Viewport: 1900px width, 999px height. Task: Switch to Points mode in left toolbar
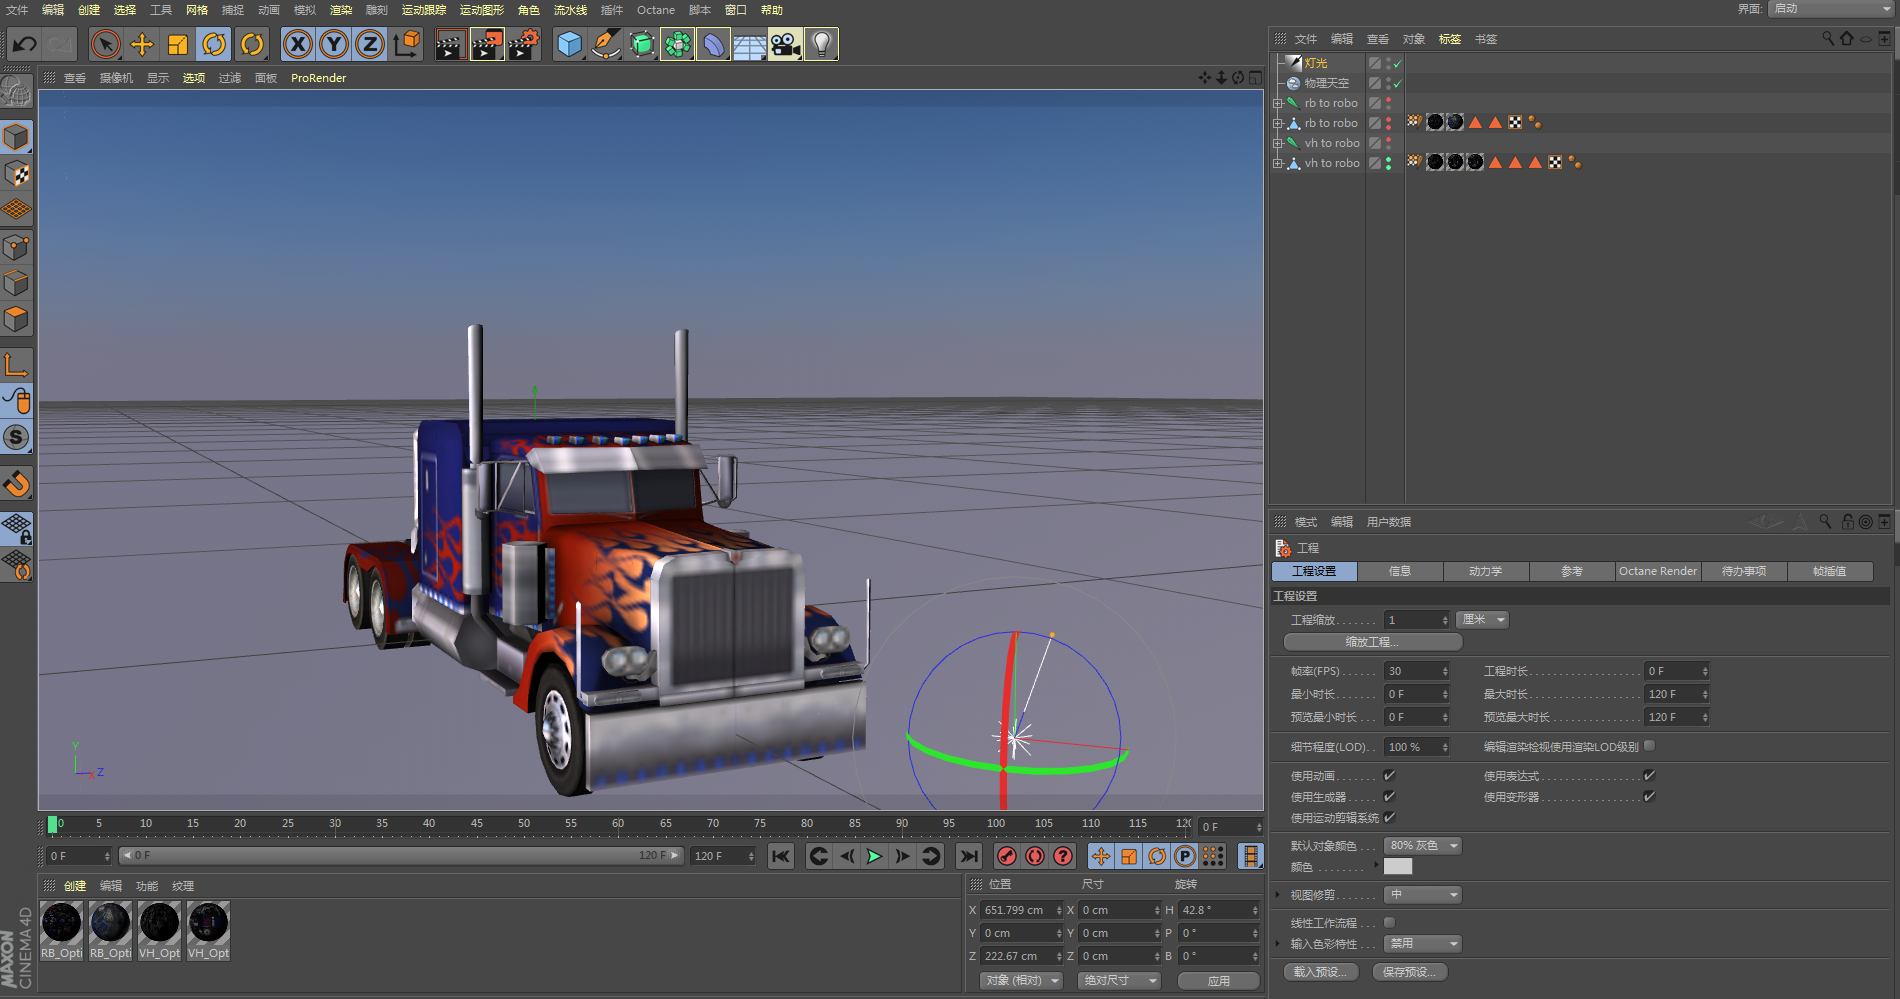point(17,247)
